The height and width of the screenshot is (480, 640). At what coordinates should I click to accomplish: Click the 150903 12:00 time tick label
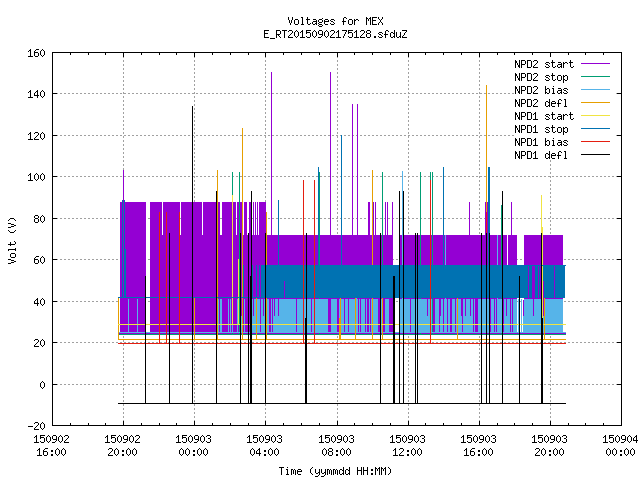pyautogui.click(x=407, y=446)
